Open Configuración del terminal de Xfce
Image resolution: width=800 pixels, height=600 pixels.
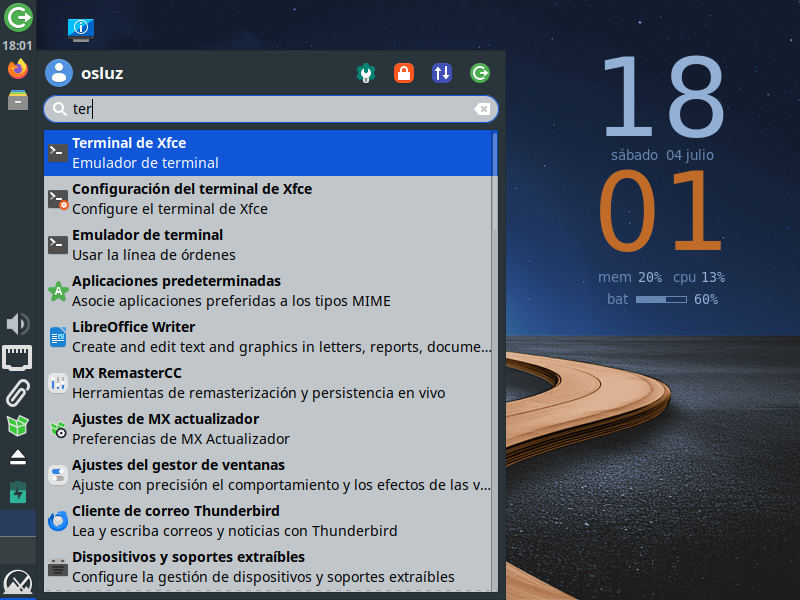click(x=268, y=199)
